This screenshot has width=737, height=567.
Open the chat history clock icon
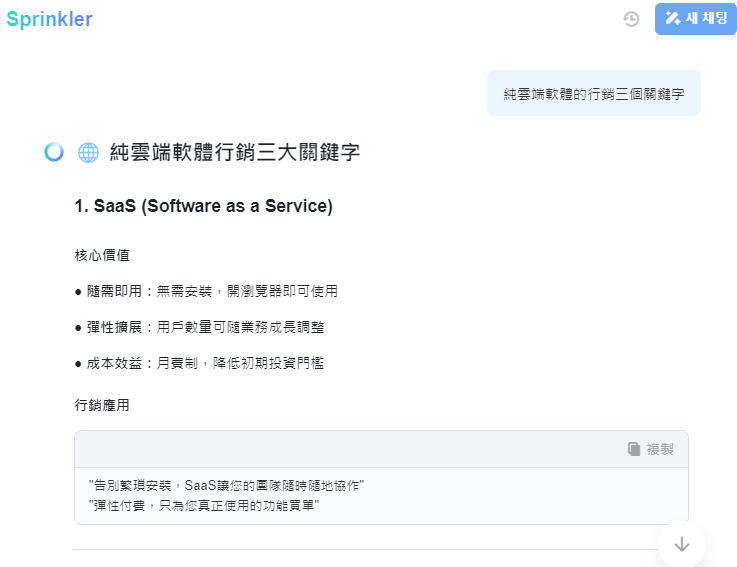point(631,19)
